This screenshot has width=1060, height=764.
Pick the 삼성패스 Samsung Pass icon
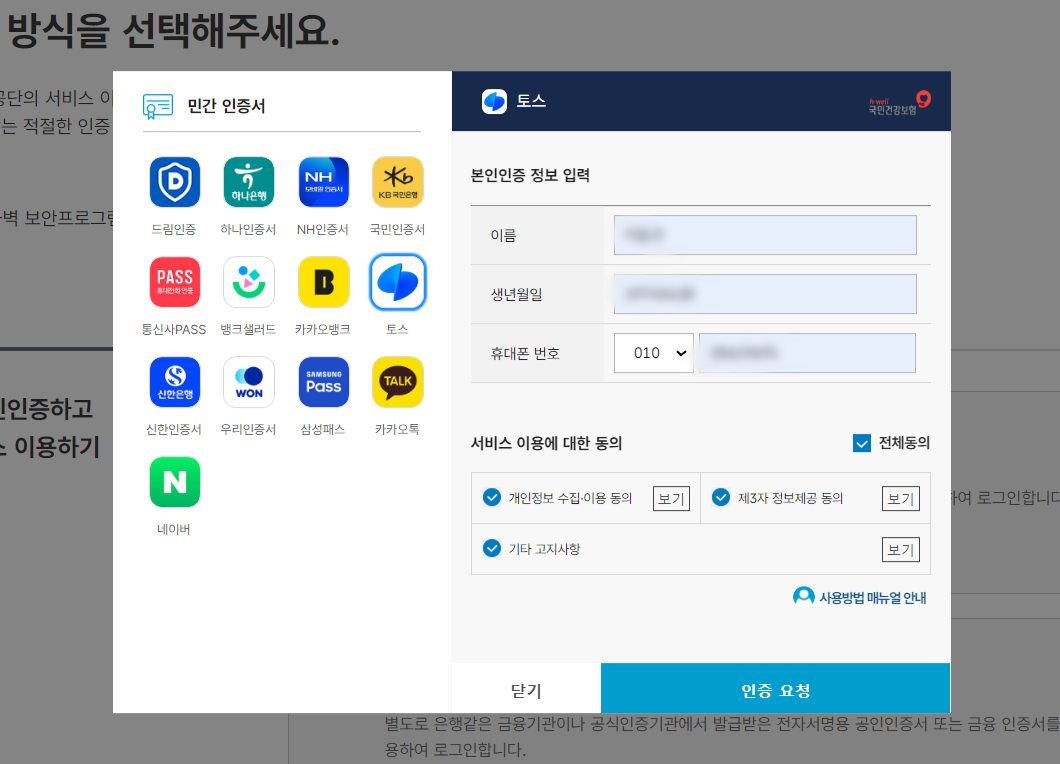click(323, 382)
